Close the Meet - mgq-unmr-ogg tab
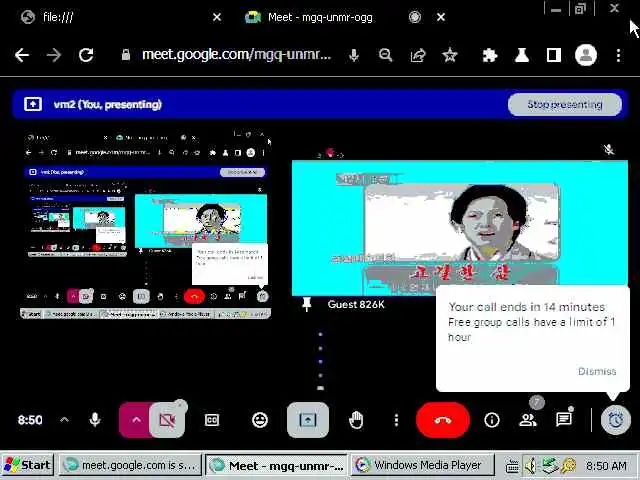 pos(441,17)
